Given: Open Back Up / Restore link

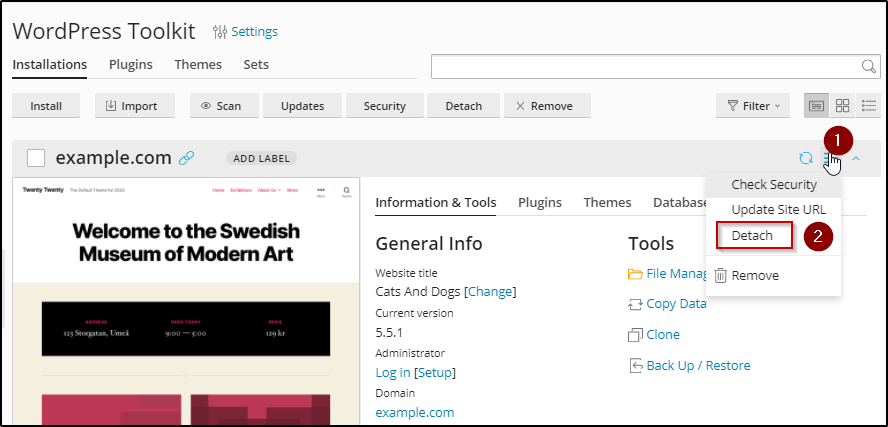Looking at the screenshot, I should point(698,365).
